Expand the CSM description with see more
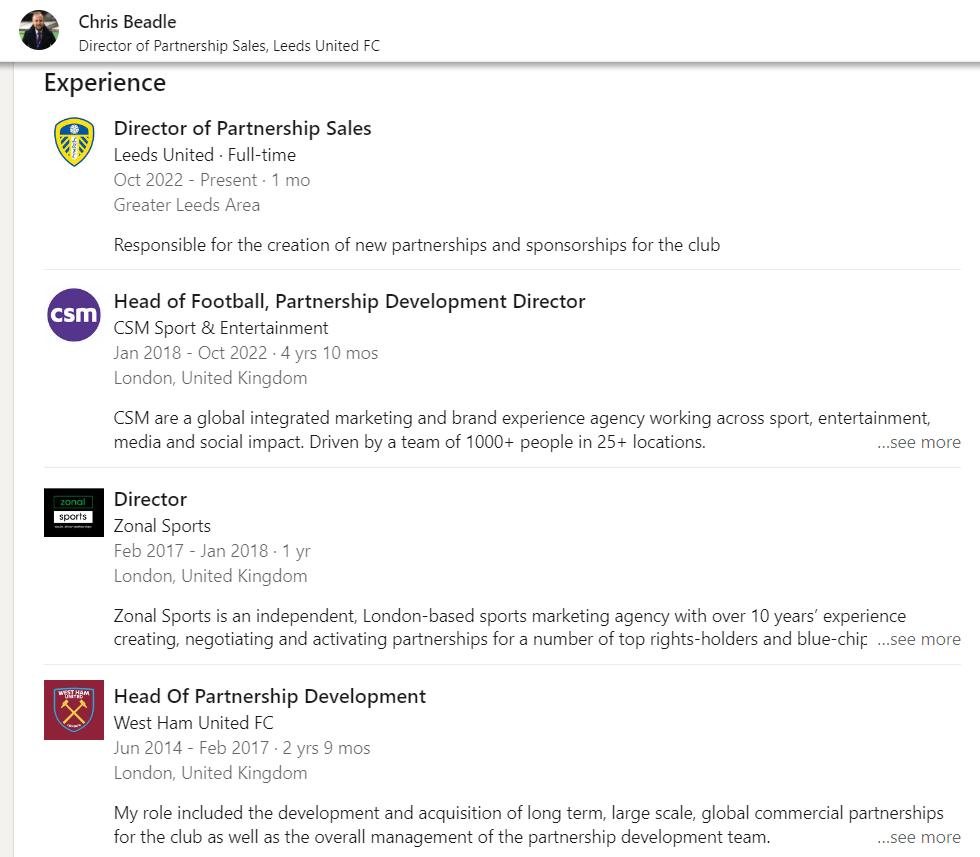Viewport: 980px width, 857px height. (x=918, y=442)
